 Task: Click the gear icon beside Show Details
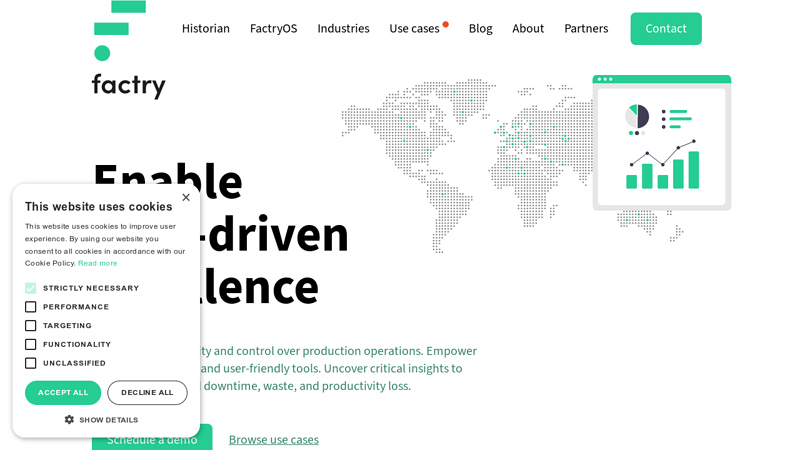pyautogui.click(x=69, y=419)
